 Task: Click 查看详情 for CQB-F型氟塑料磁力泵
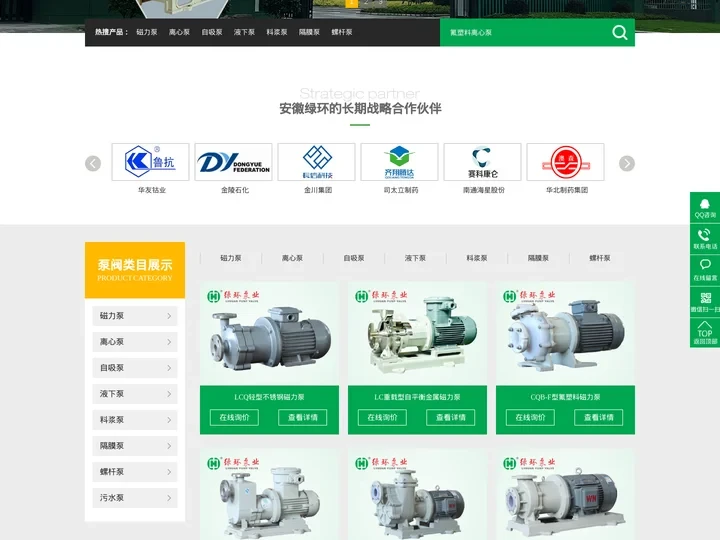click(599, 417)
